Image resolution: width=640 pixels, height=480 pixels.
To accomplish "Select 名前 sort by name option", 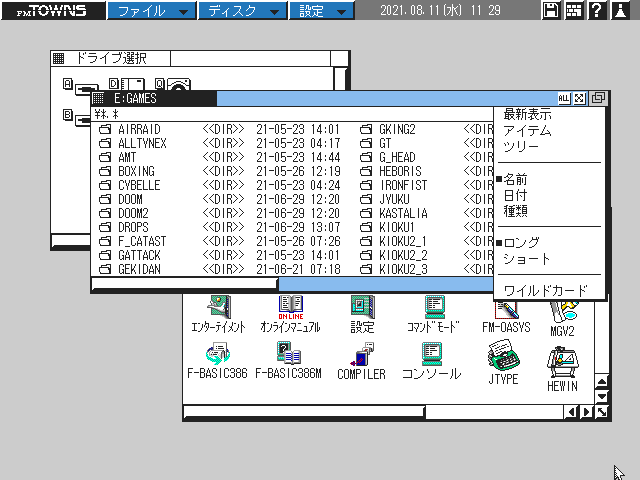I will 515,179.
